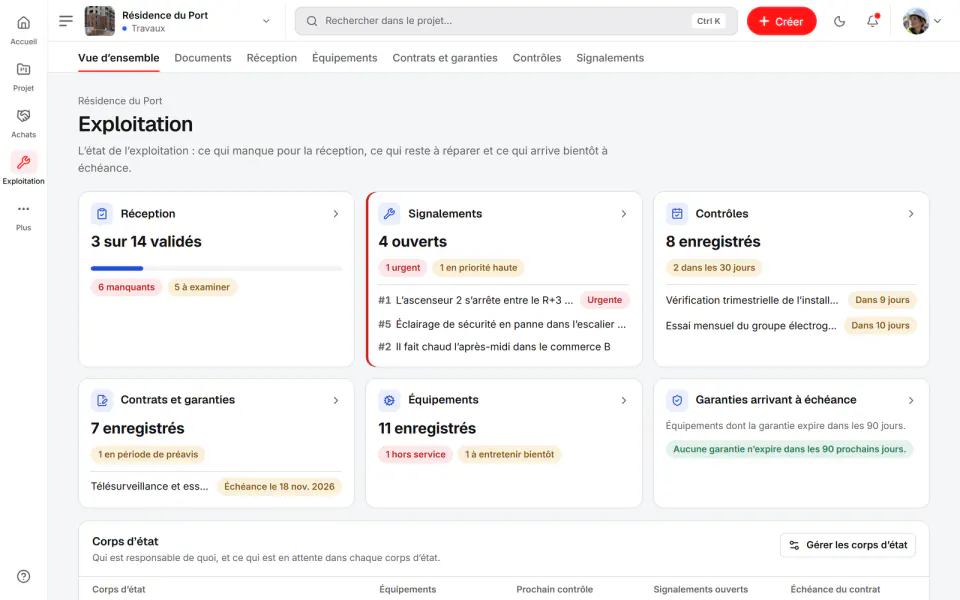The width and height of the screenshot is (960, 600).
Task: Click the Réception card clipboard icon
Action: pos(102,214)
